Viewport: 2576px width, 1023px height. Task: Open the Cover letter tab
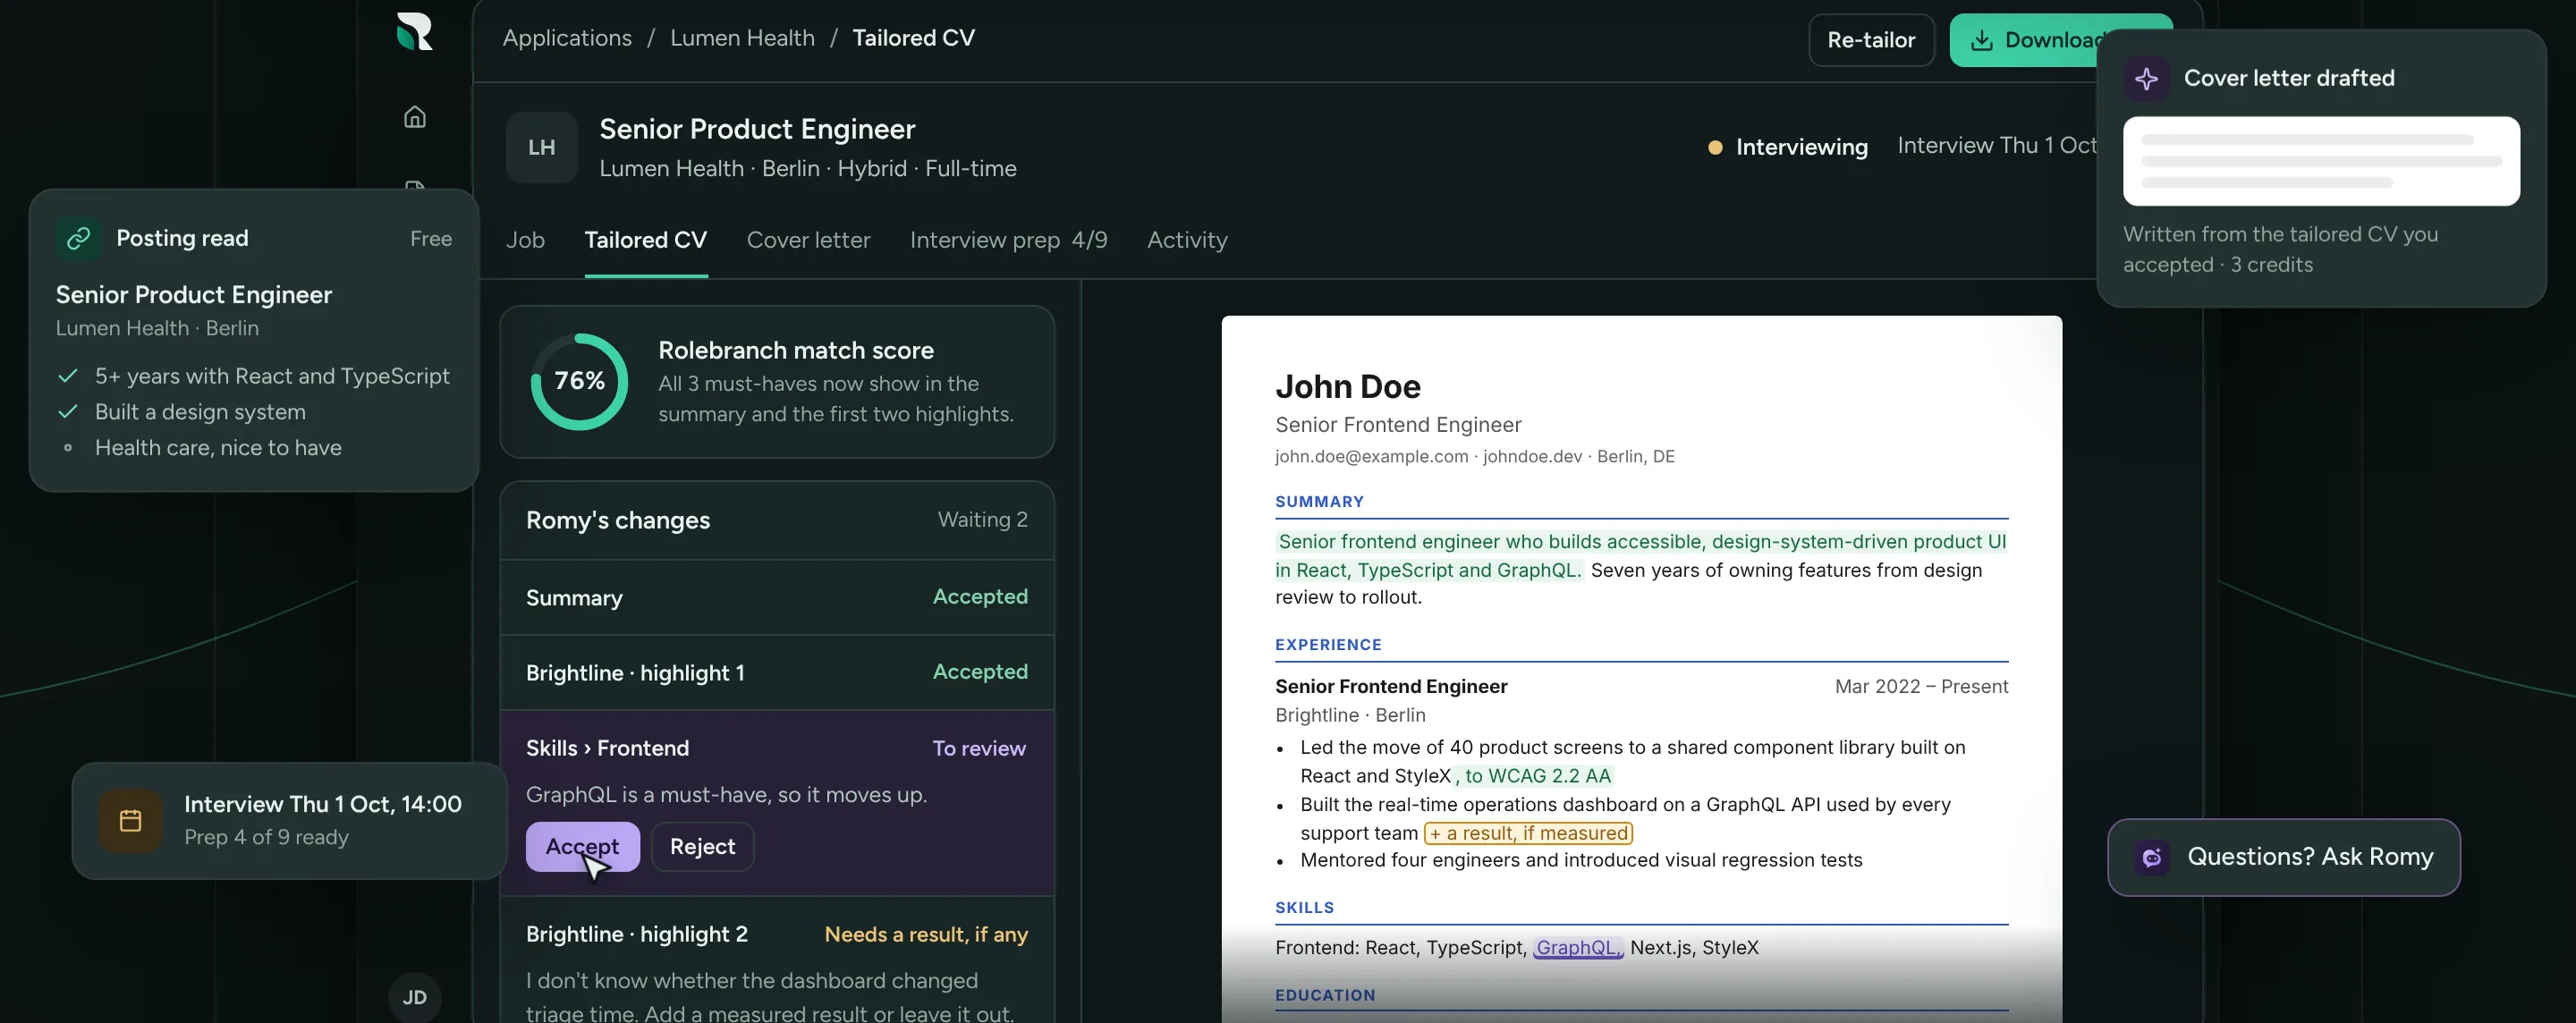(x=808, y=240)
